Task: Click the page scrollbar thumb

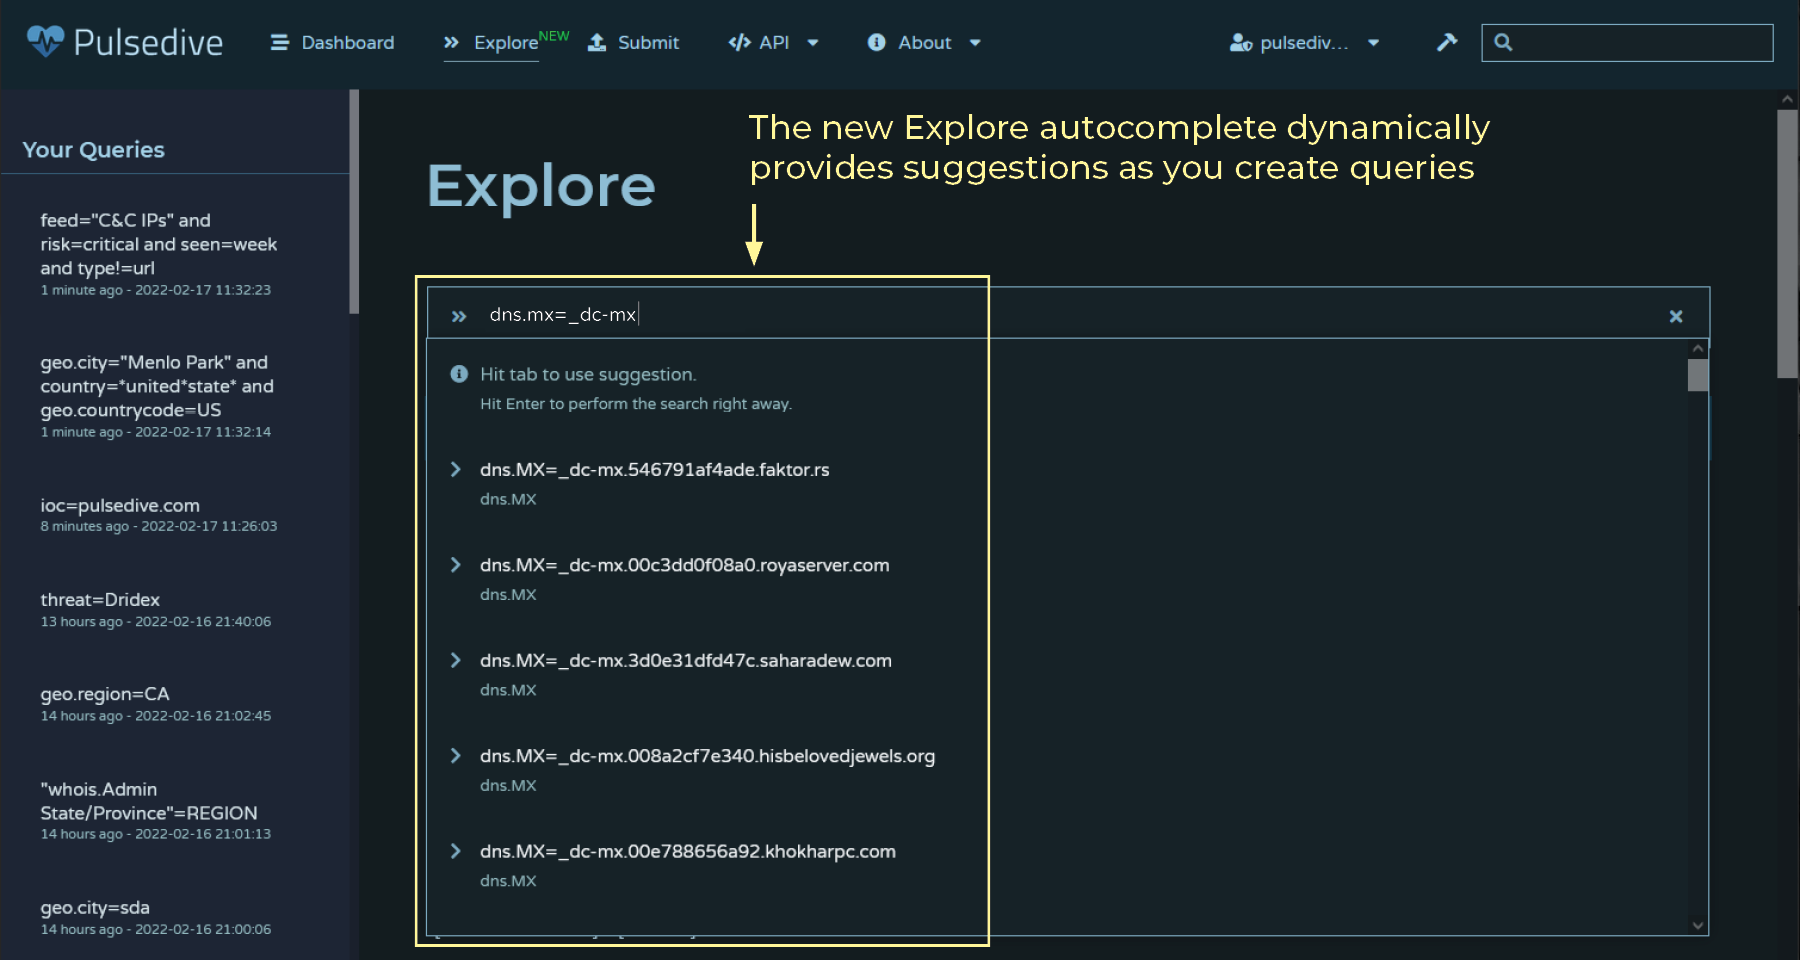Action: pyautogui.click(x=1787, y=243)
